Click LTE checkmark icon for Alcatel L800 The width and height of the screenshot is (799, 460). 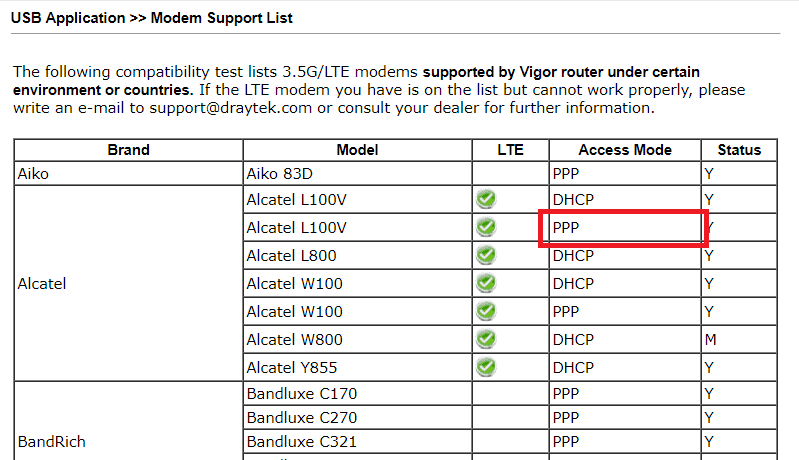click(x=486, y=255)
